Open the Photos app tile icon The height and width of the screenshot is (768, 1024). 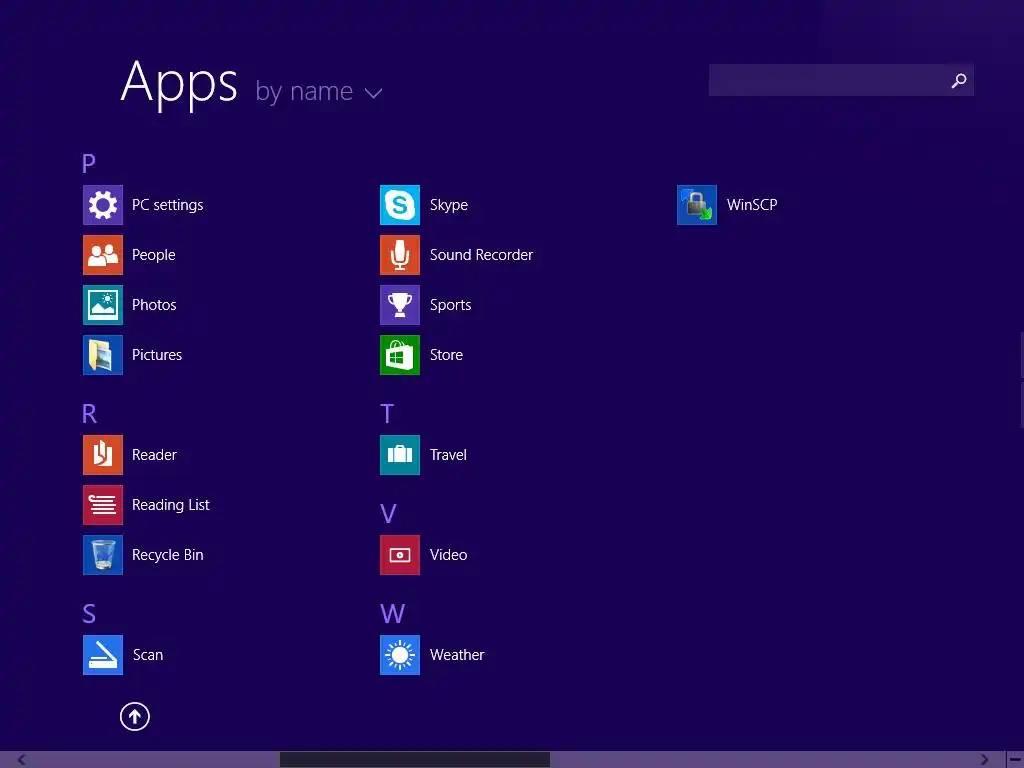[x=103, y=305]
